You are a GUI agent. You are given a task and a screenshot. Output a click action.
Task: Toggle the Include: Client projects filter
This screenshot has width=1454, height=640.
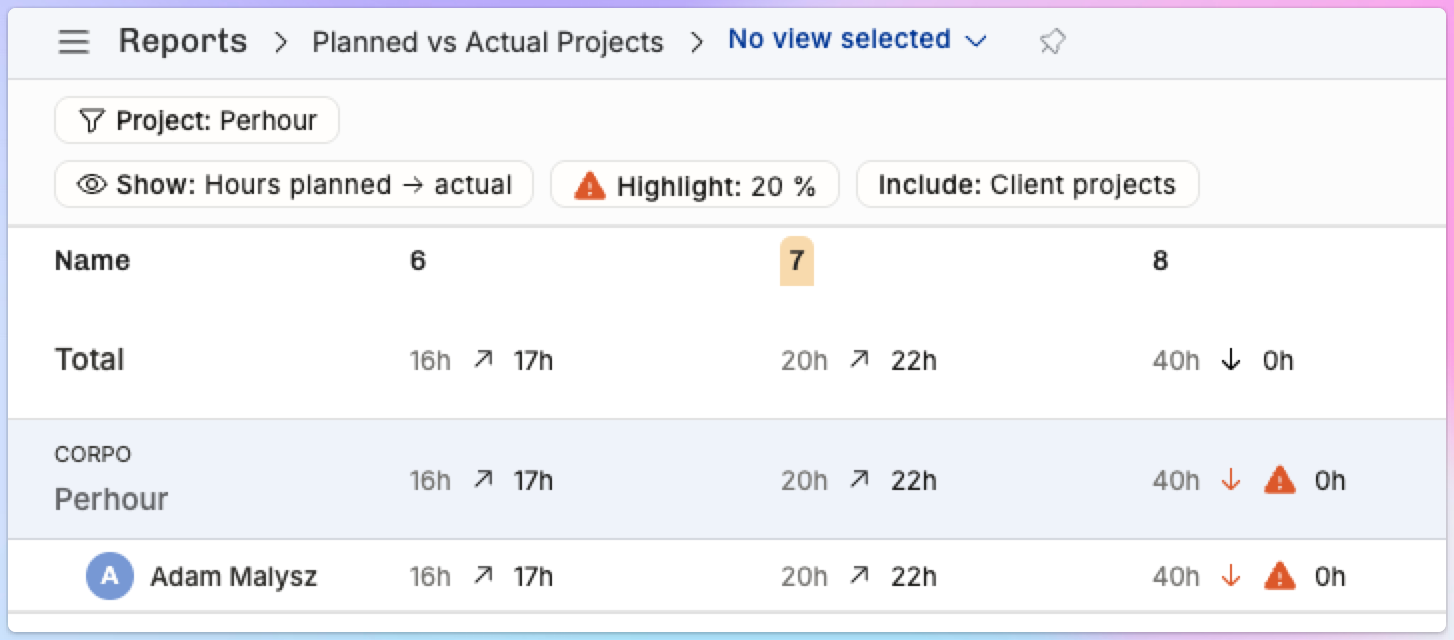coord(1027,185)
